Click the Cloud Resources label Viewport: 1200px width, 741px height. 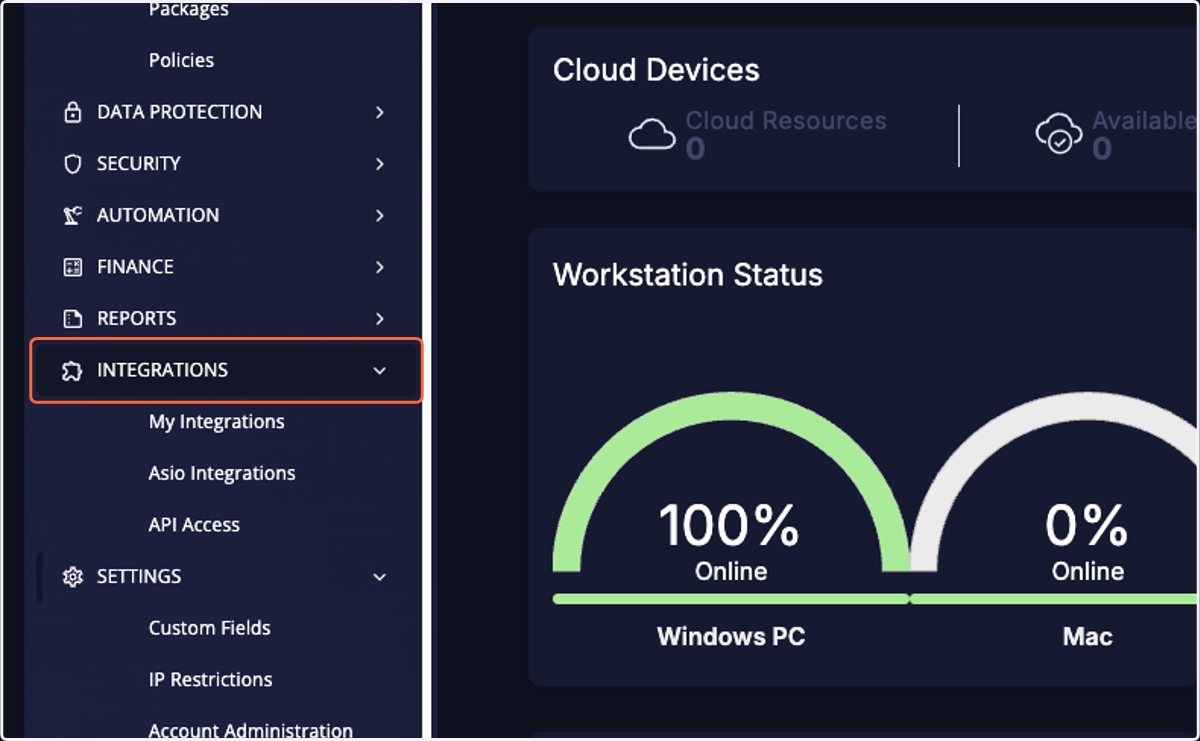coord(786,121)
